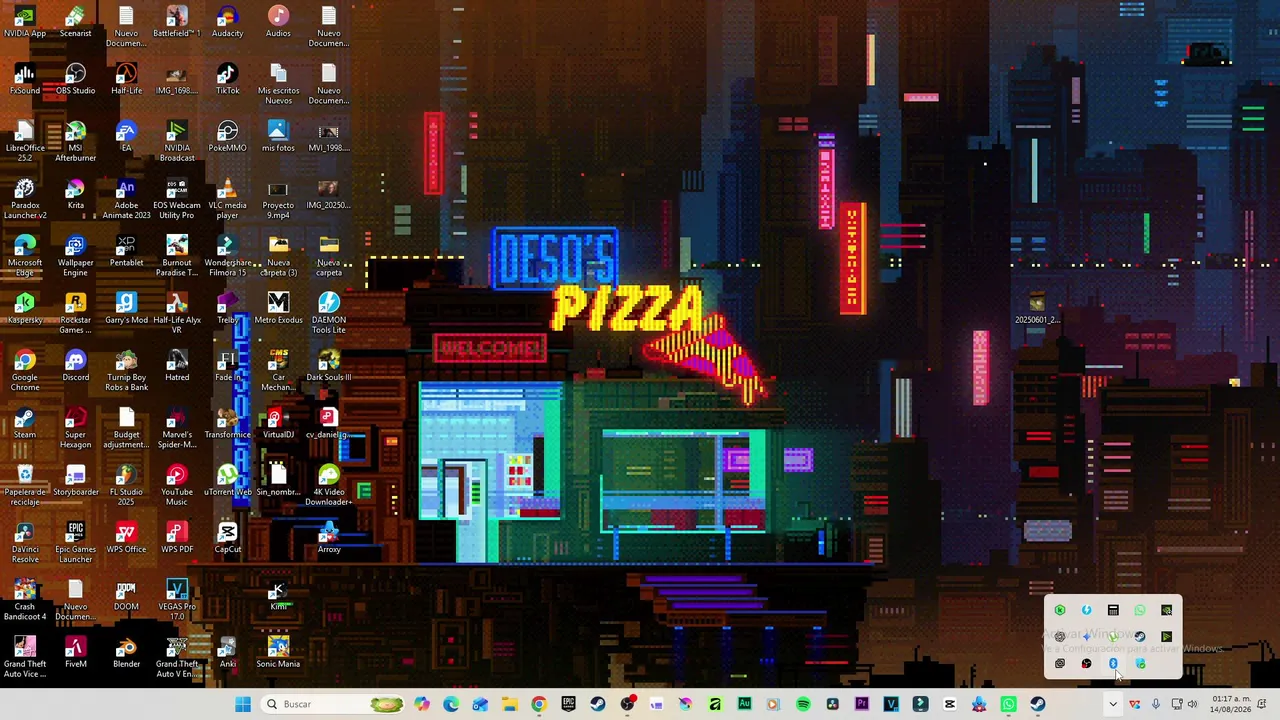1280x720 pixels.
Task: Select the Proyecto 9.mp4 video file
Action: 278,199
